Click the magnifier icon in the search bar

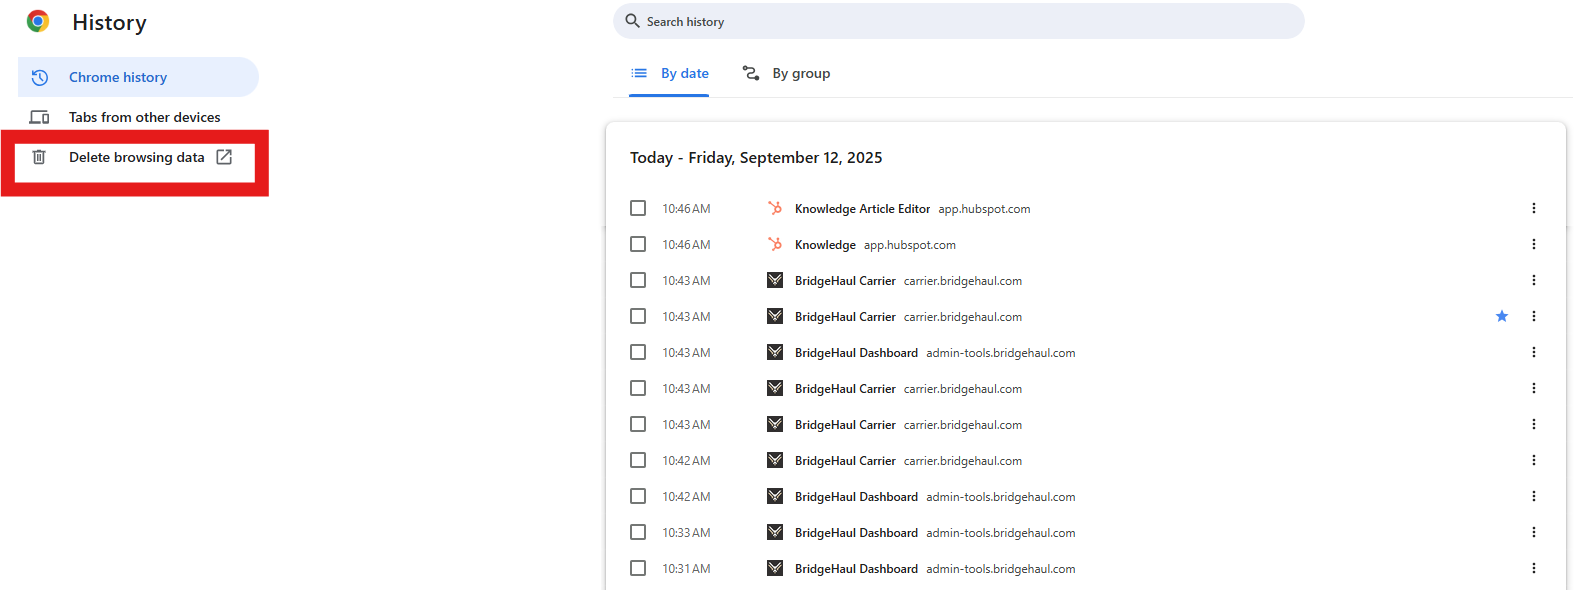(632, 21)
